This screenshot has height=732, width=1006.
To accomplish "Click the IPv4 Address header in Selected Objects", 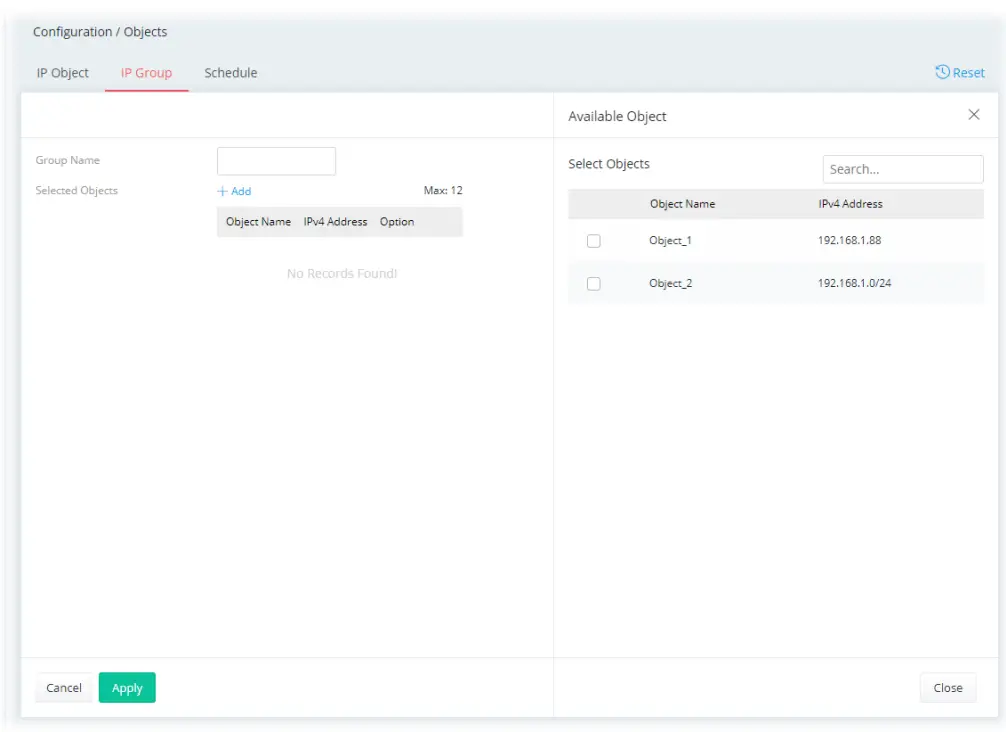I will pyautogui.click(x=335, y=222).
